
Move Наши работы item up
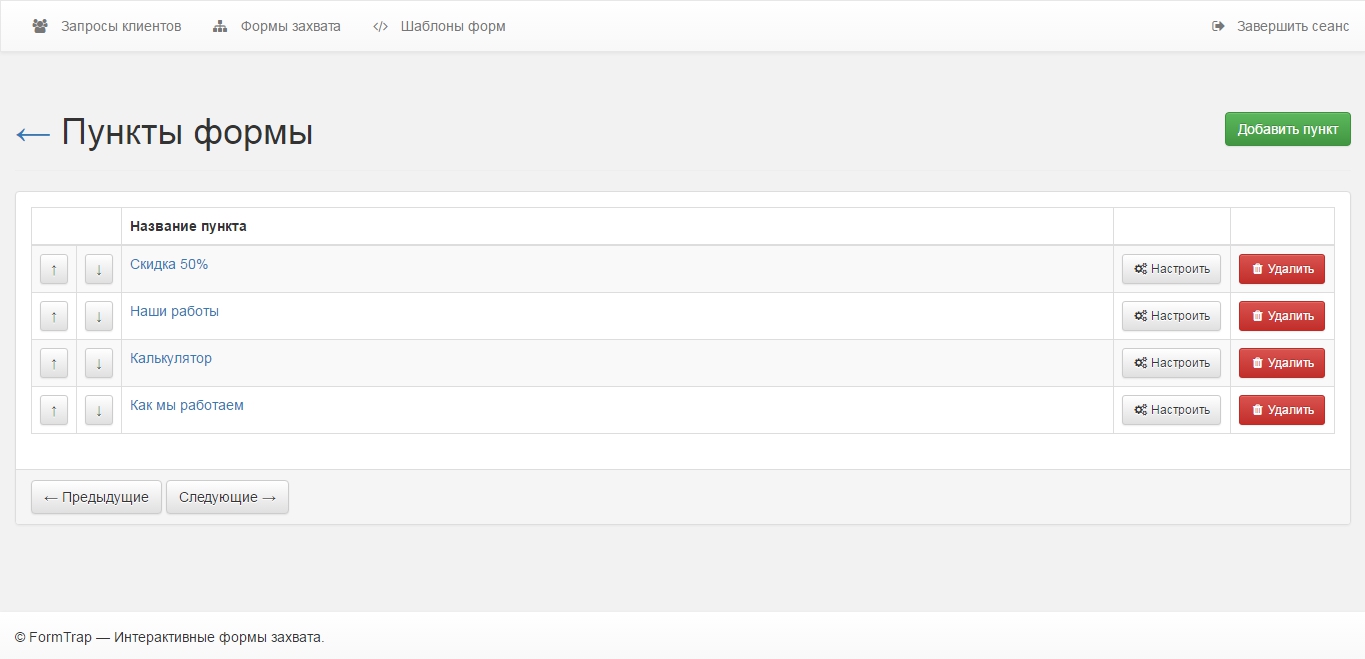click(54, 316)
